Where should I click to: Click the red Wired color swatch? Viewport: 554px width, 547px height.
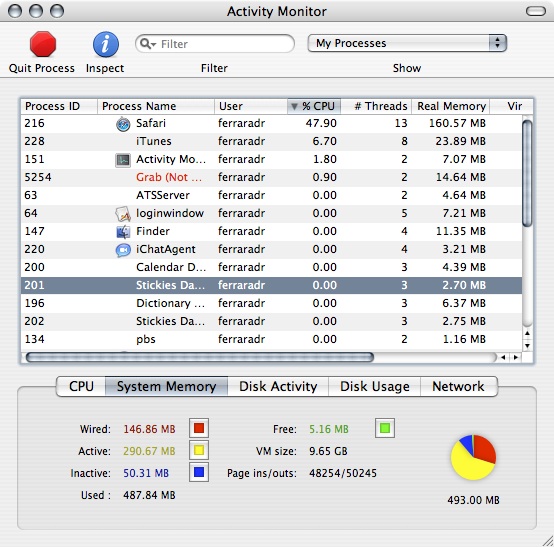pyautogui.click(x=199, y=428)
